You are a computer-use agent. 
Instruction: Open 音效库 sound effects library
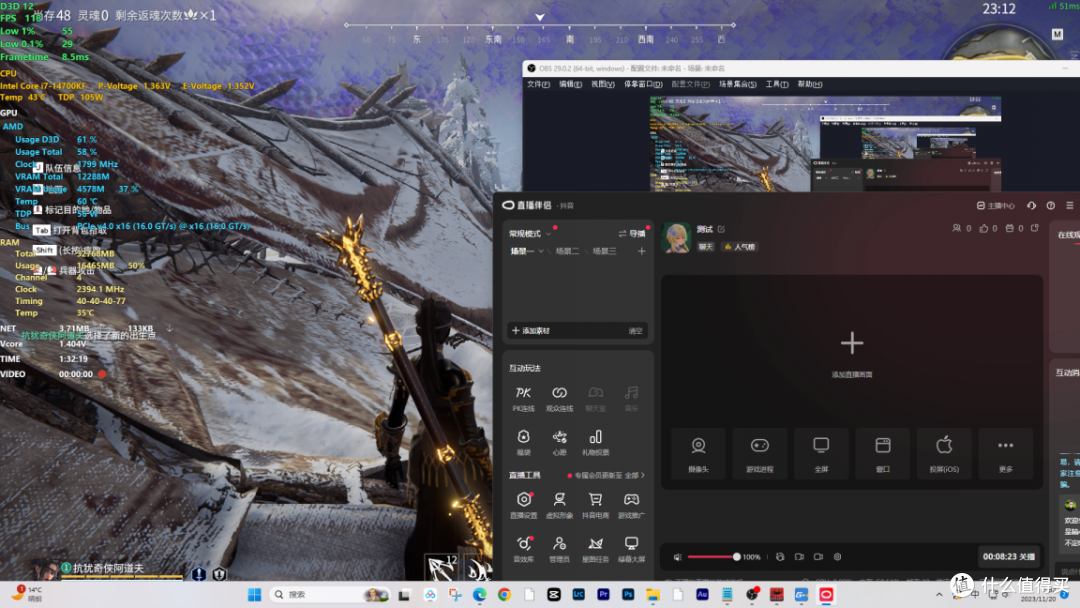point(523,549)
